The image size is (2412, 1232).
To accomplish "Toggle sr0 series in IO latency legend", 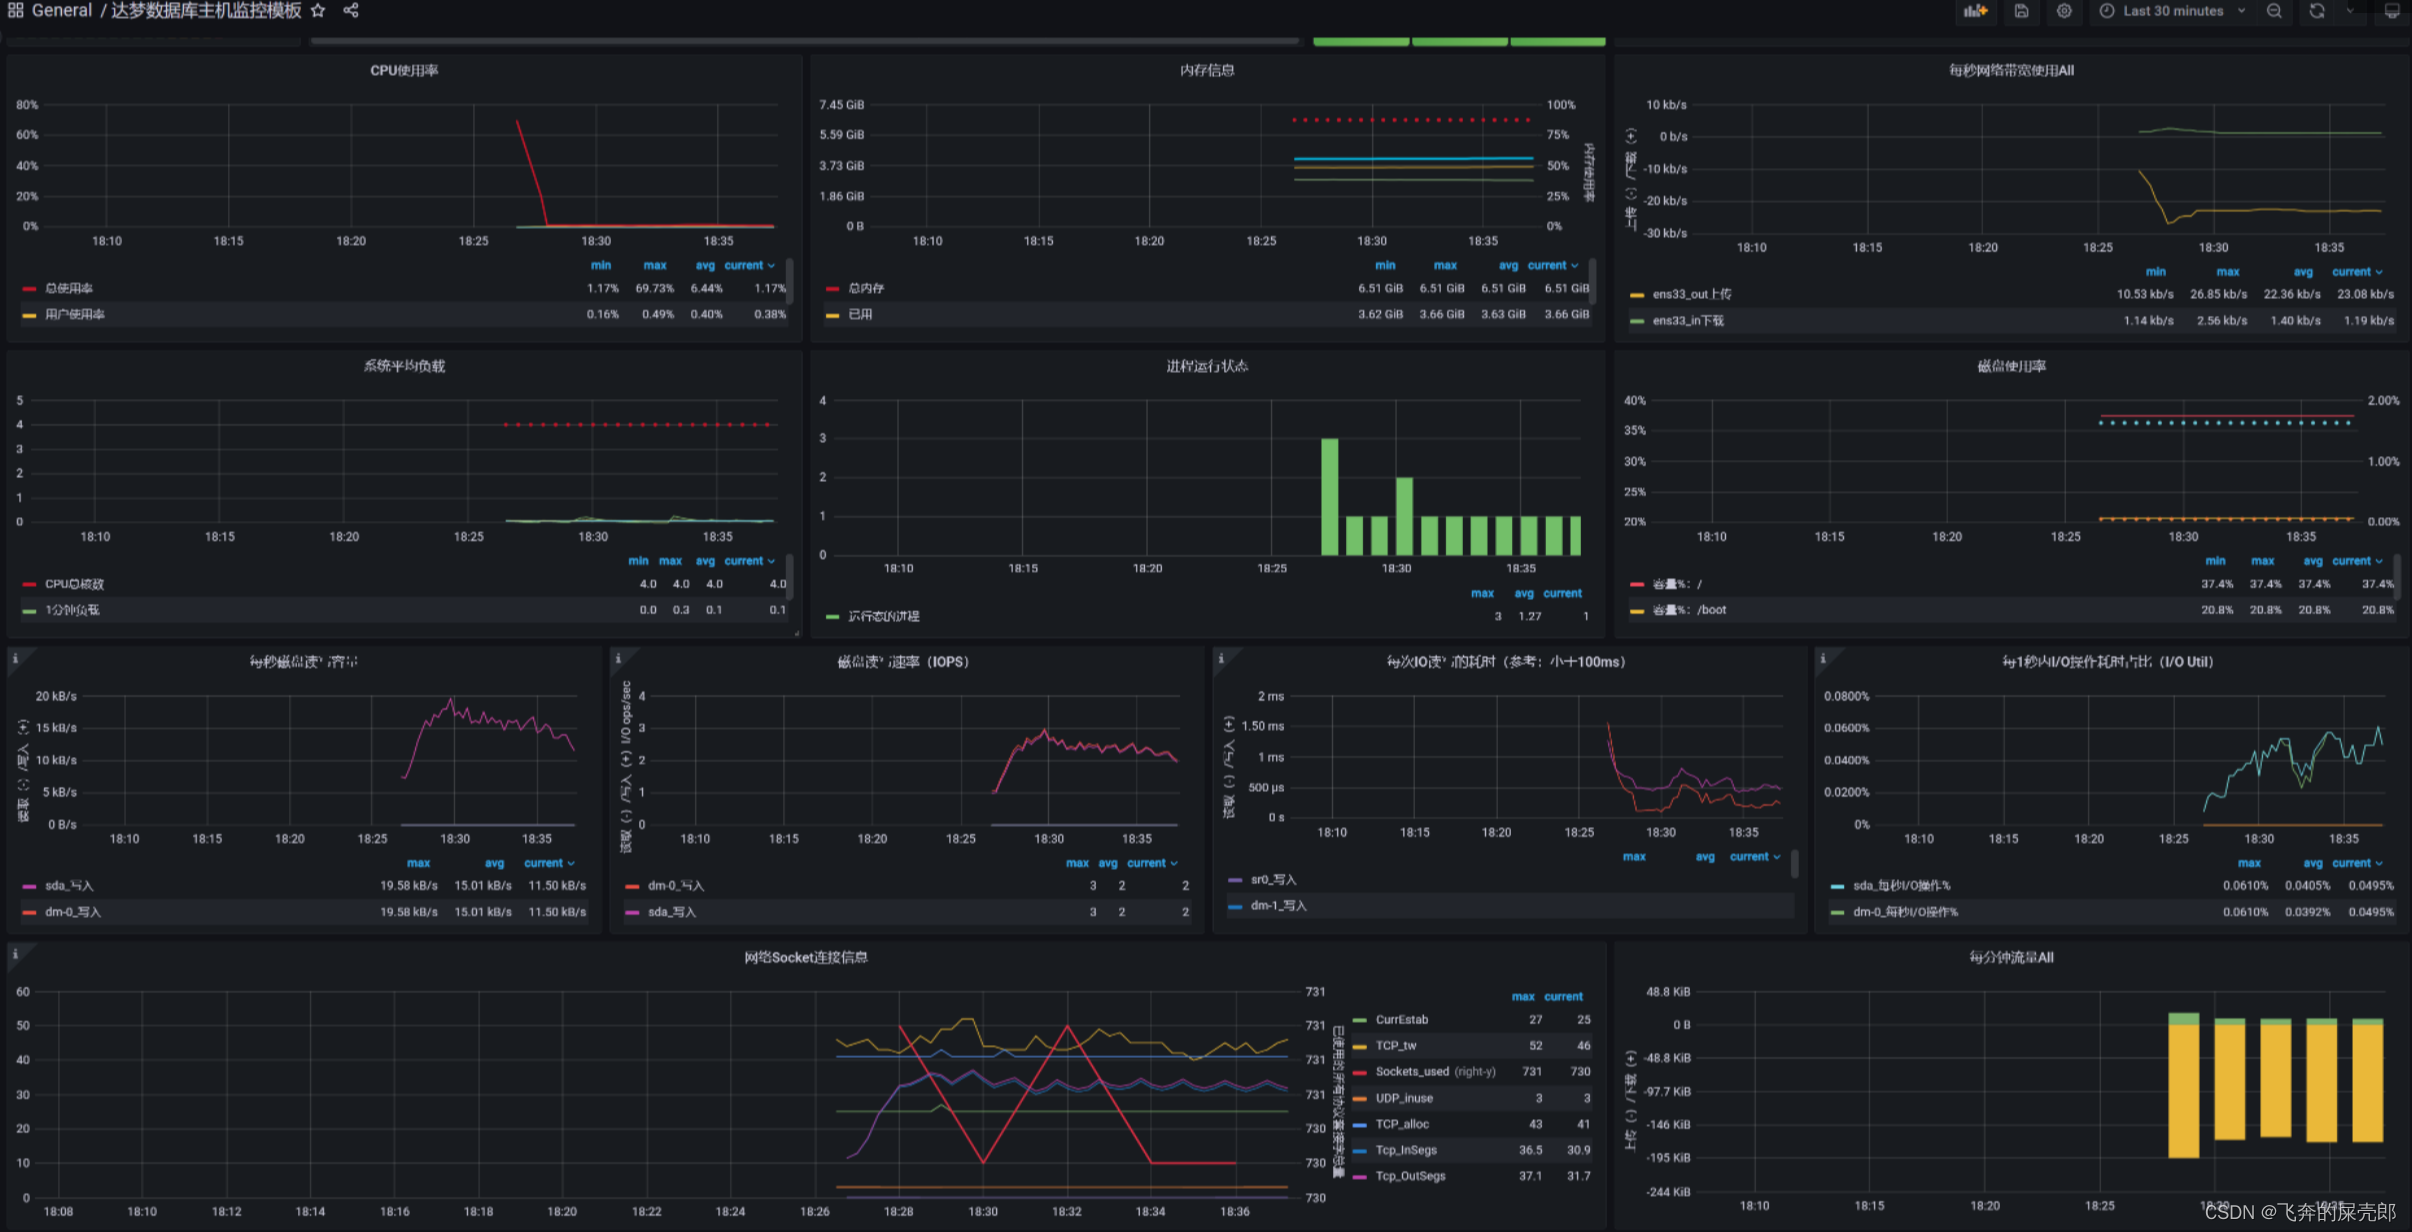I will [1272, 880].
